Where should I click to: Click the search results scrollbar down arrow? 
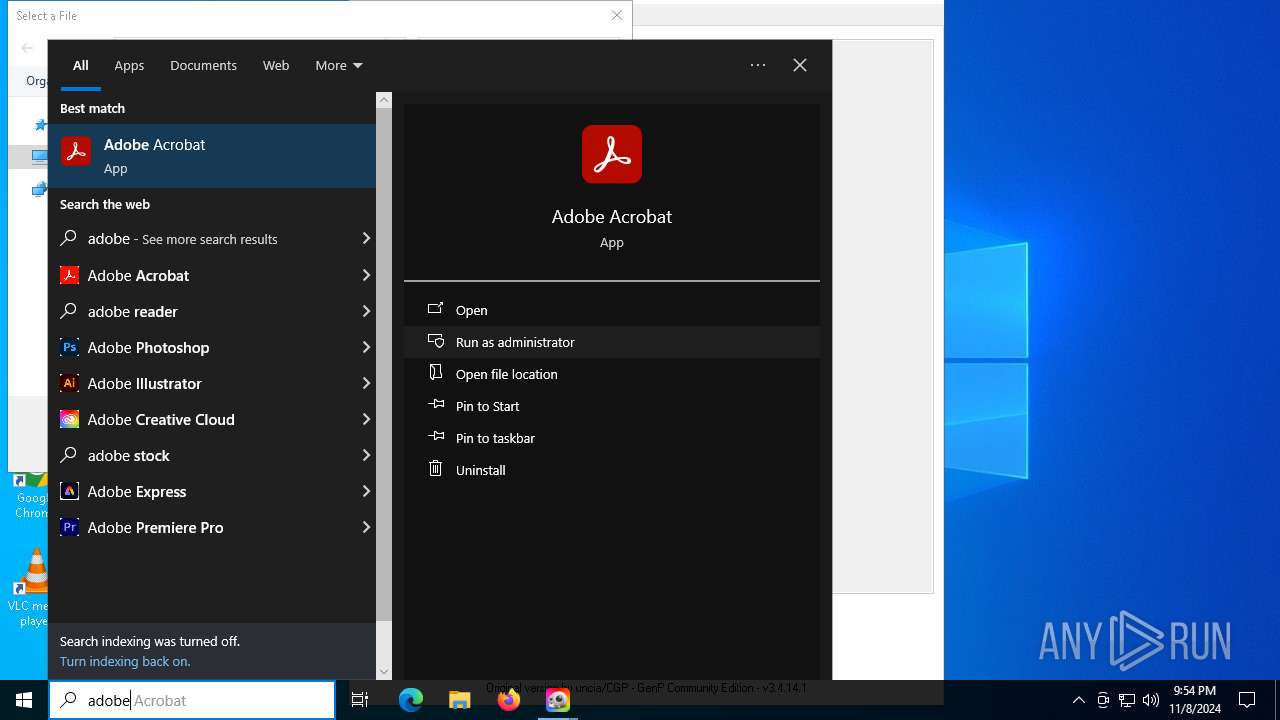[384, 672]
